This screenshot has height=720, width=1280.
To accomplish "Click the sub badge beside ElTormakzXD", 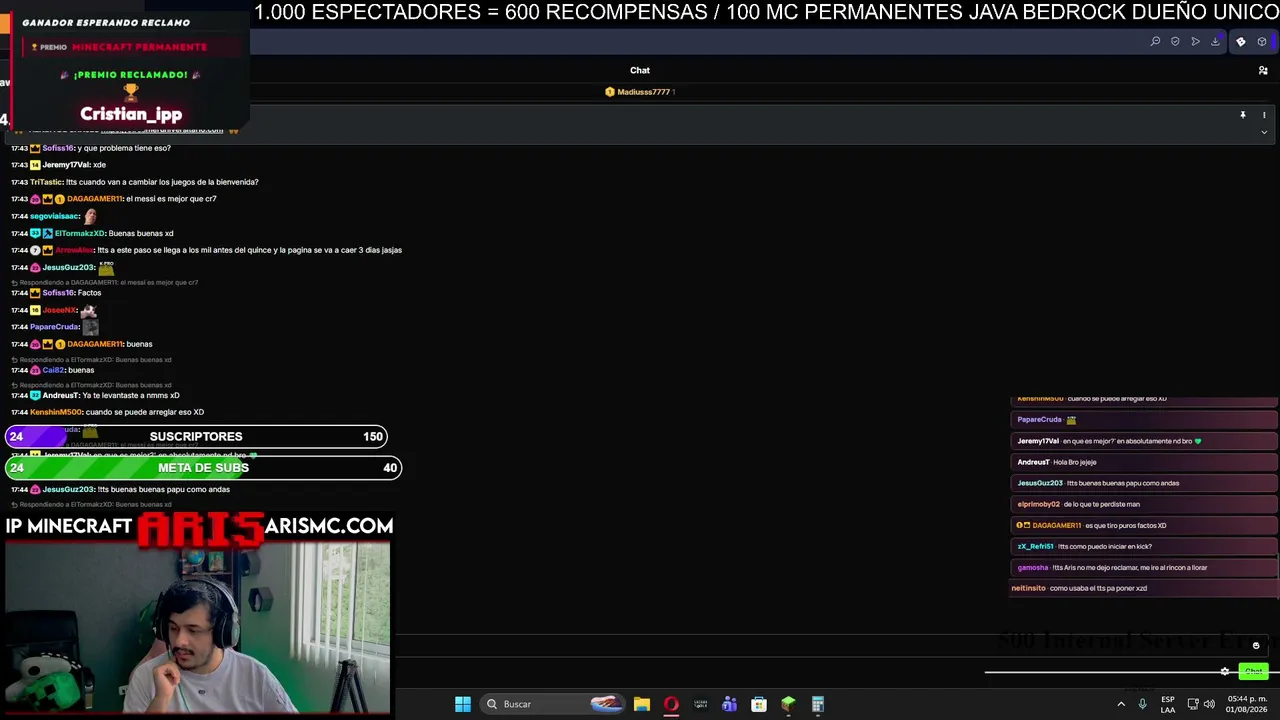I will [x=35, y=233].
